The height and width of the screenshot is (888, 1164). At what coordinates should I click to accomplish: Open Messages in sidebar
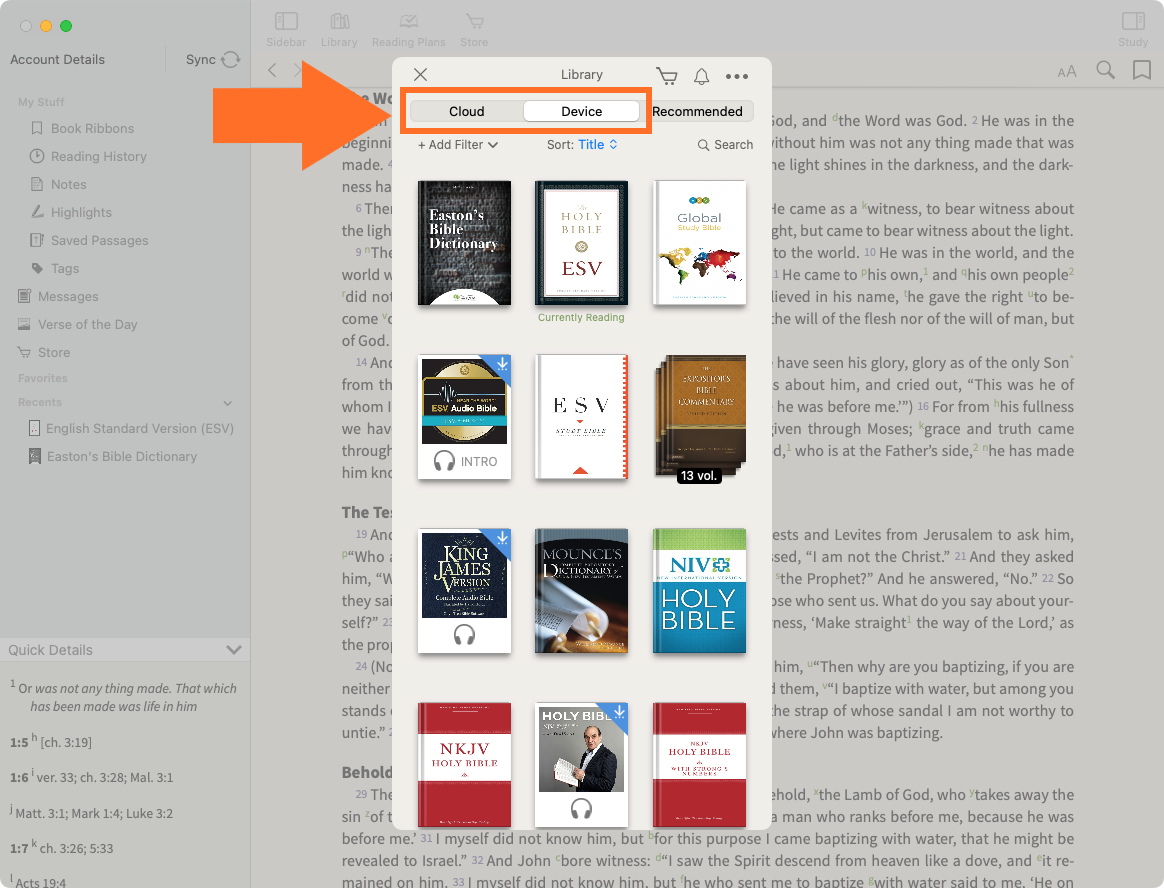click(58, 296)
